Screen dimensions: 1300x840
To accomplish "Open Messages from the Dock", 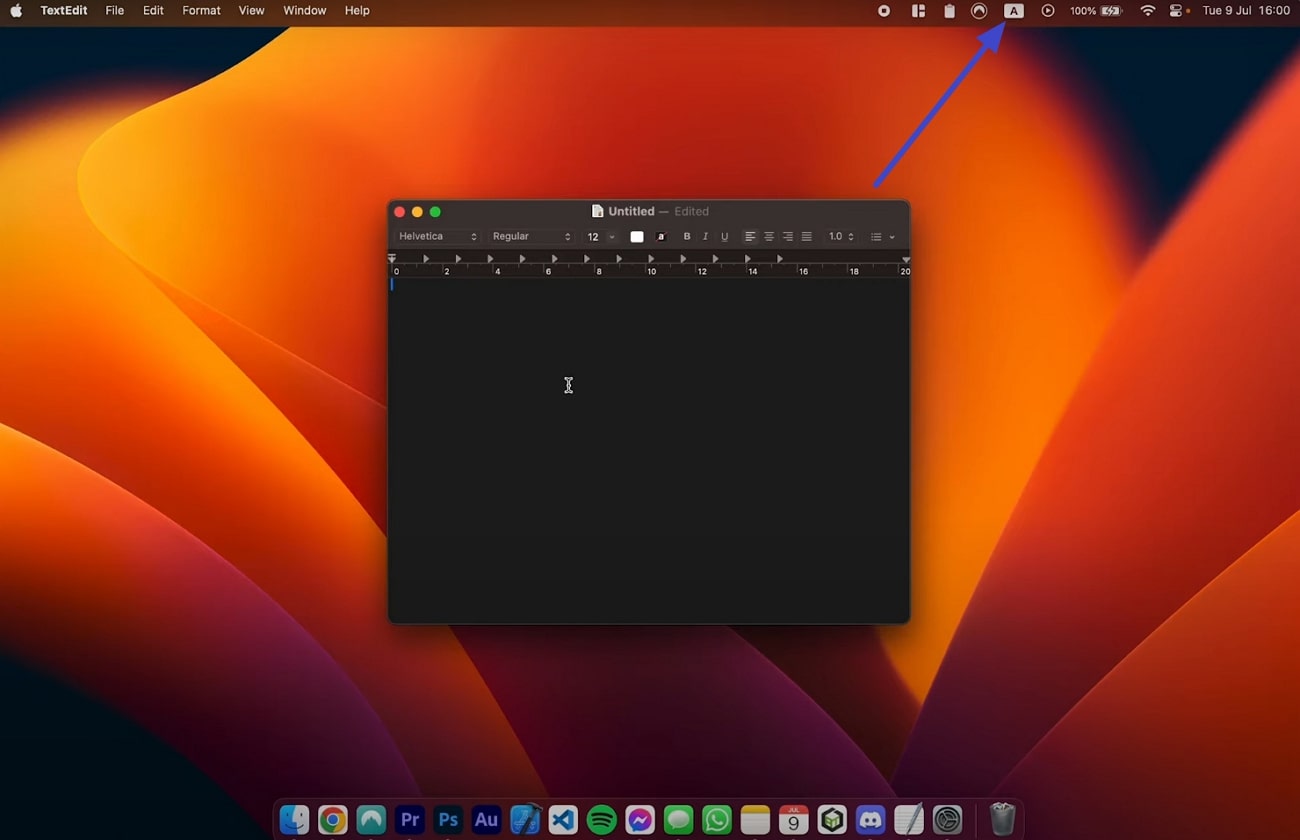I will click(x=679, y=820).
